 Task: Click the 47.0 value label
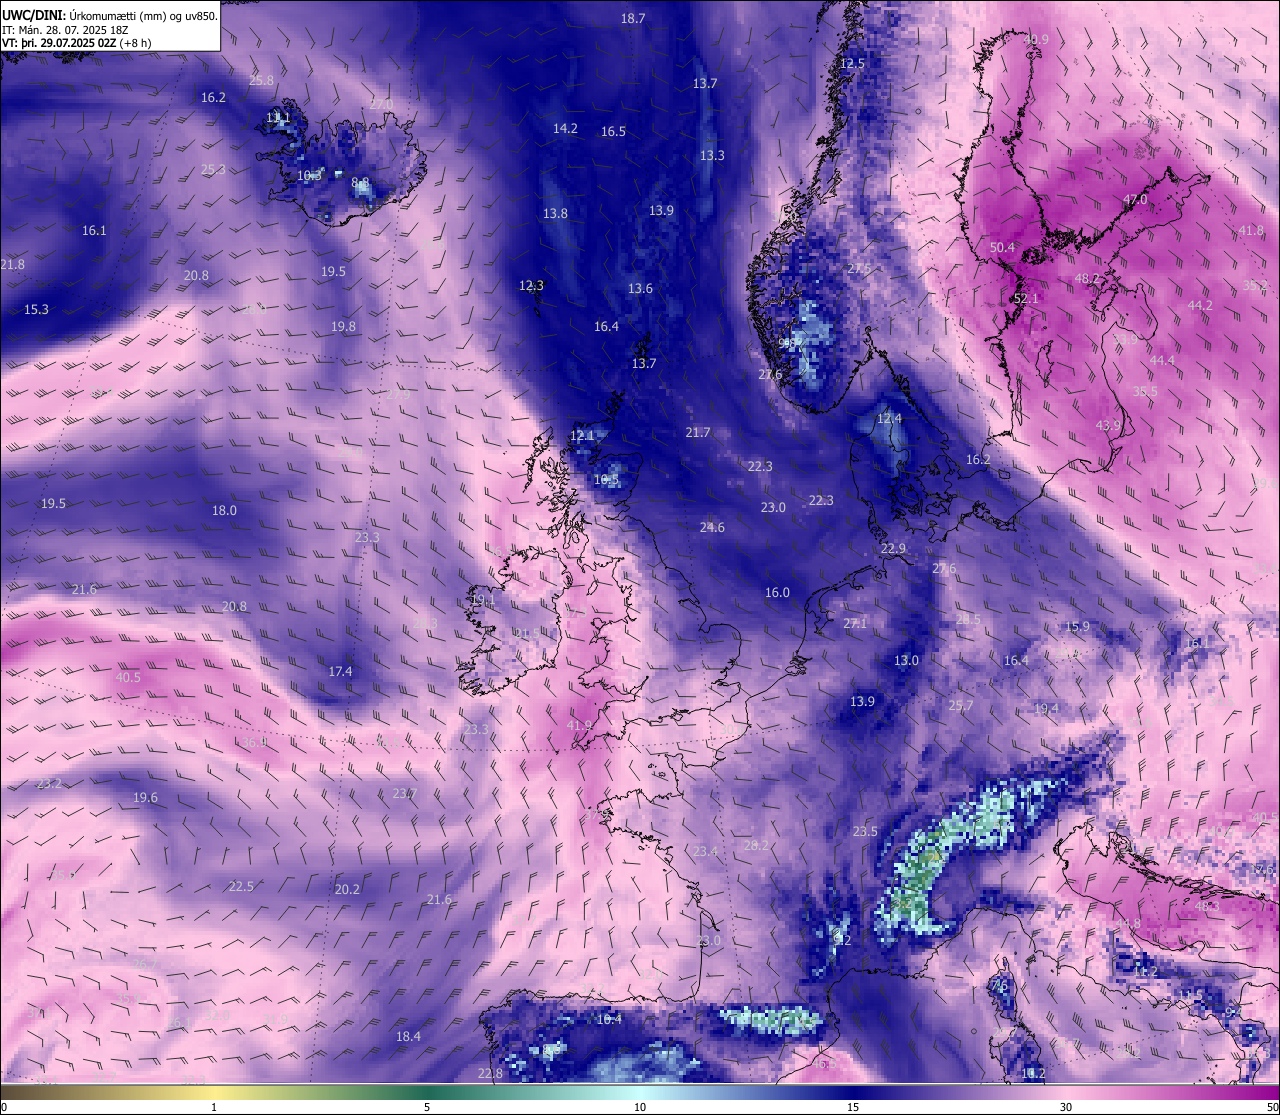1135,199
